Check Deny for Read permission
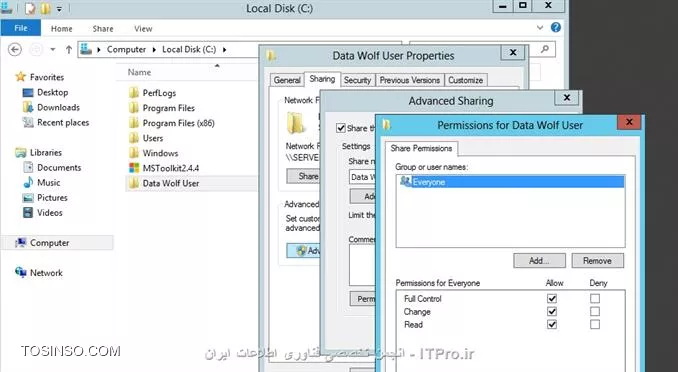Viewport: 678px width, 372px height. coord(595,324)
